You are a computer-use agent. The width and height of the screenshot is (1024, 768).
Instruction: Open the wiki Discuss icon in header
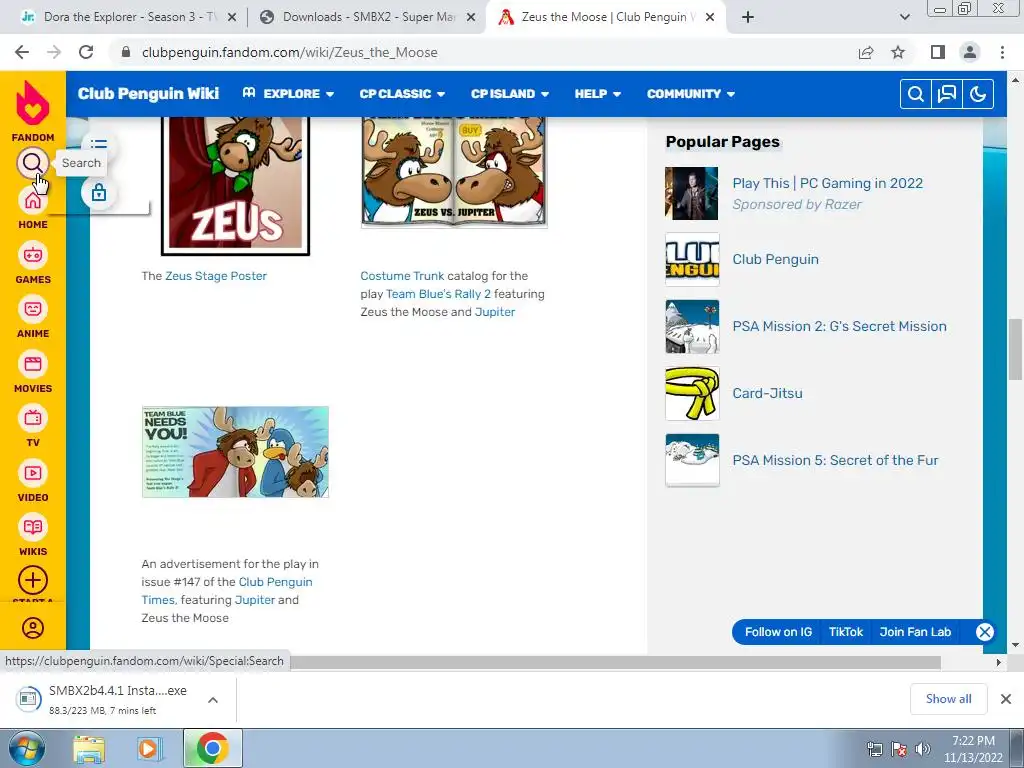(x=947, y=94)
